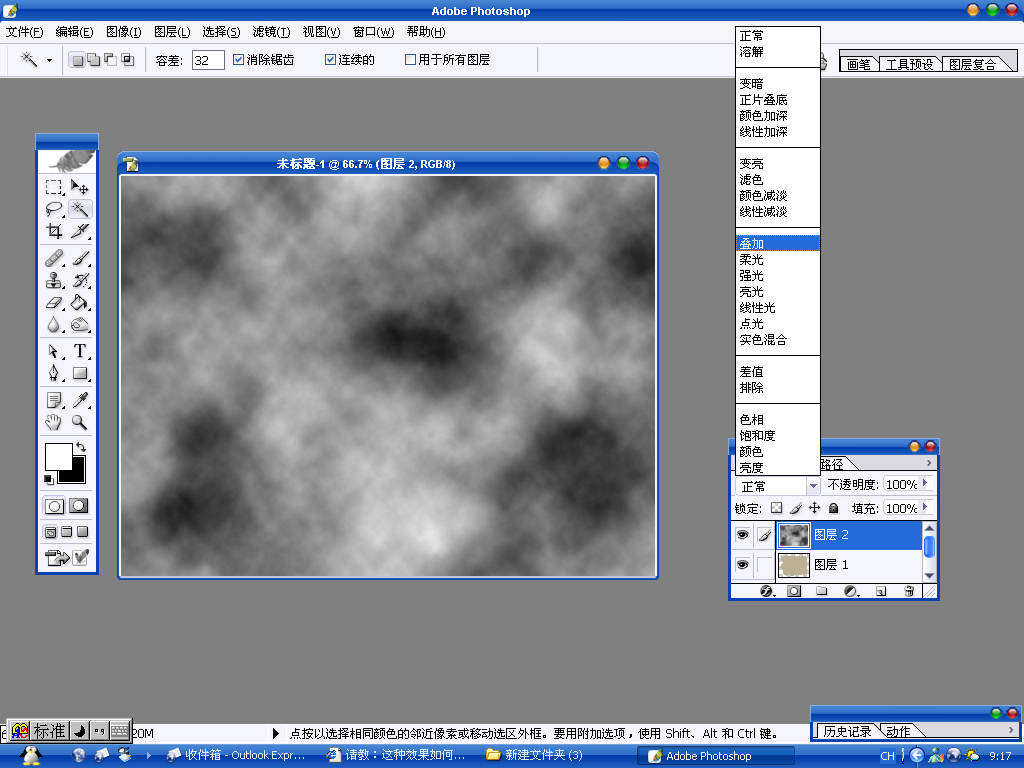Viewport: 1024px width, 768px height.
Task: Reset default foreground and background colors
Action: coord(48,480)
